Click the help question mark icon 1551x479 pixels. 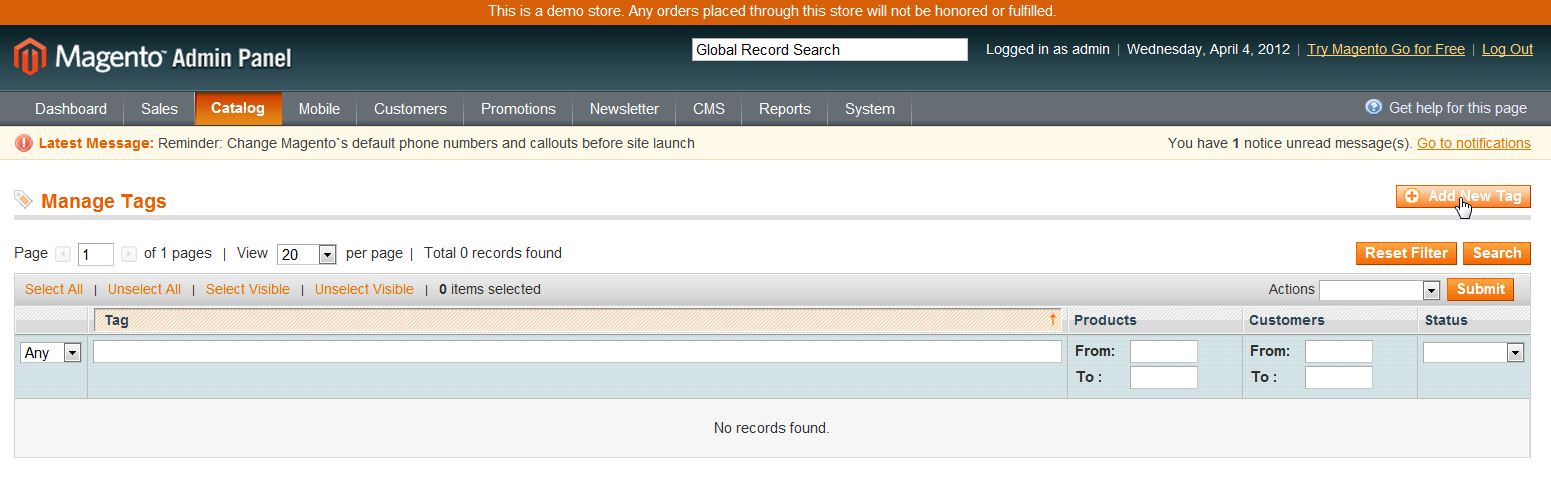(1374, 107)
